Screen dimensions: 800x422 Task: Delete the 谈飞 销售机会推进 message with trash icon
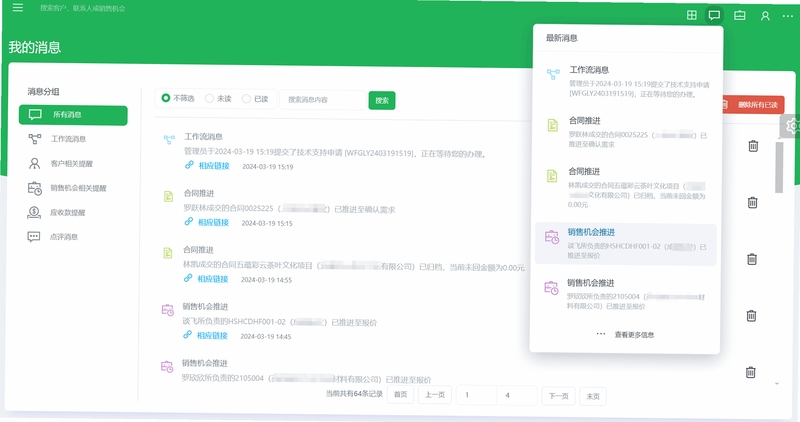click(x=752, y=316)
